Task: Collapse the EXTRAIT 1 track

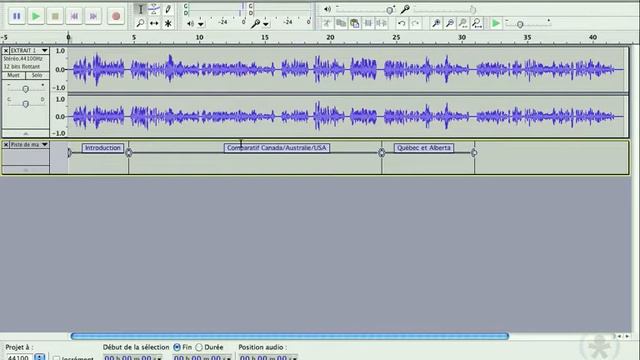Action: pyautogui.click(x=25, y=133)
